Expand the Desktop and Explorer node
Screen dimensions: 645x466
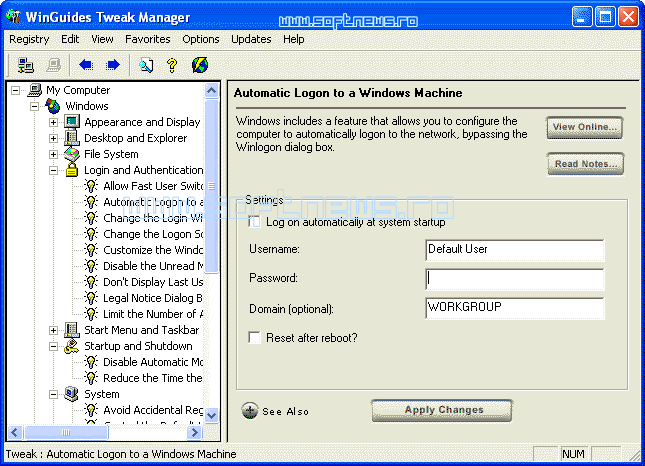click(x=53, y=138)
